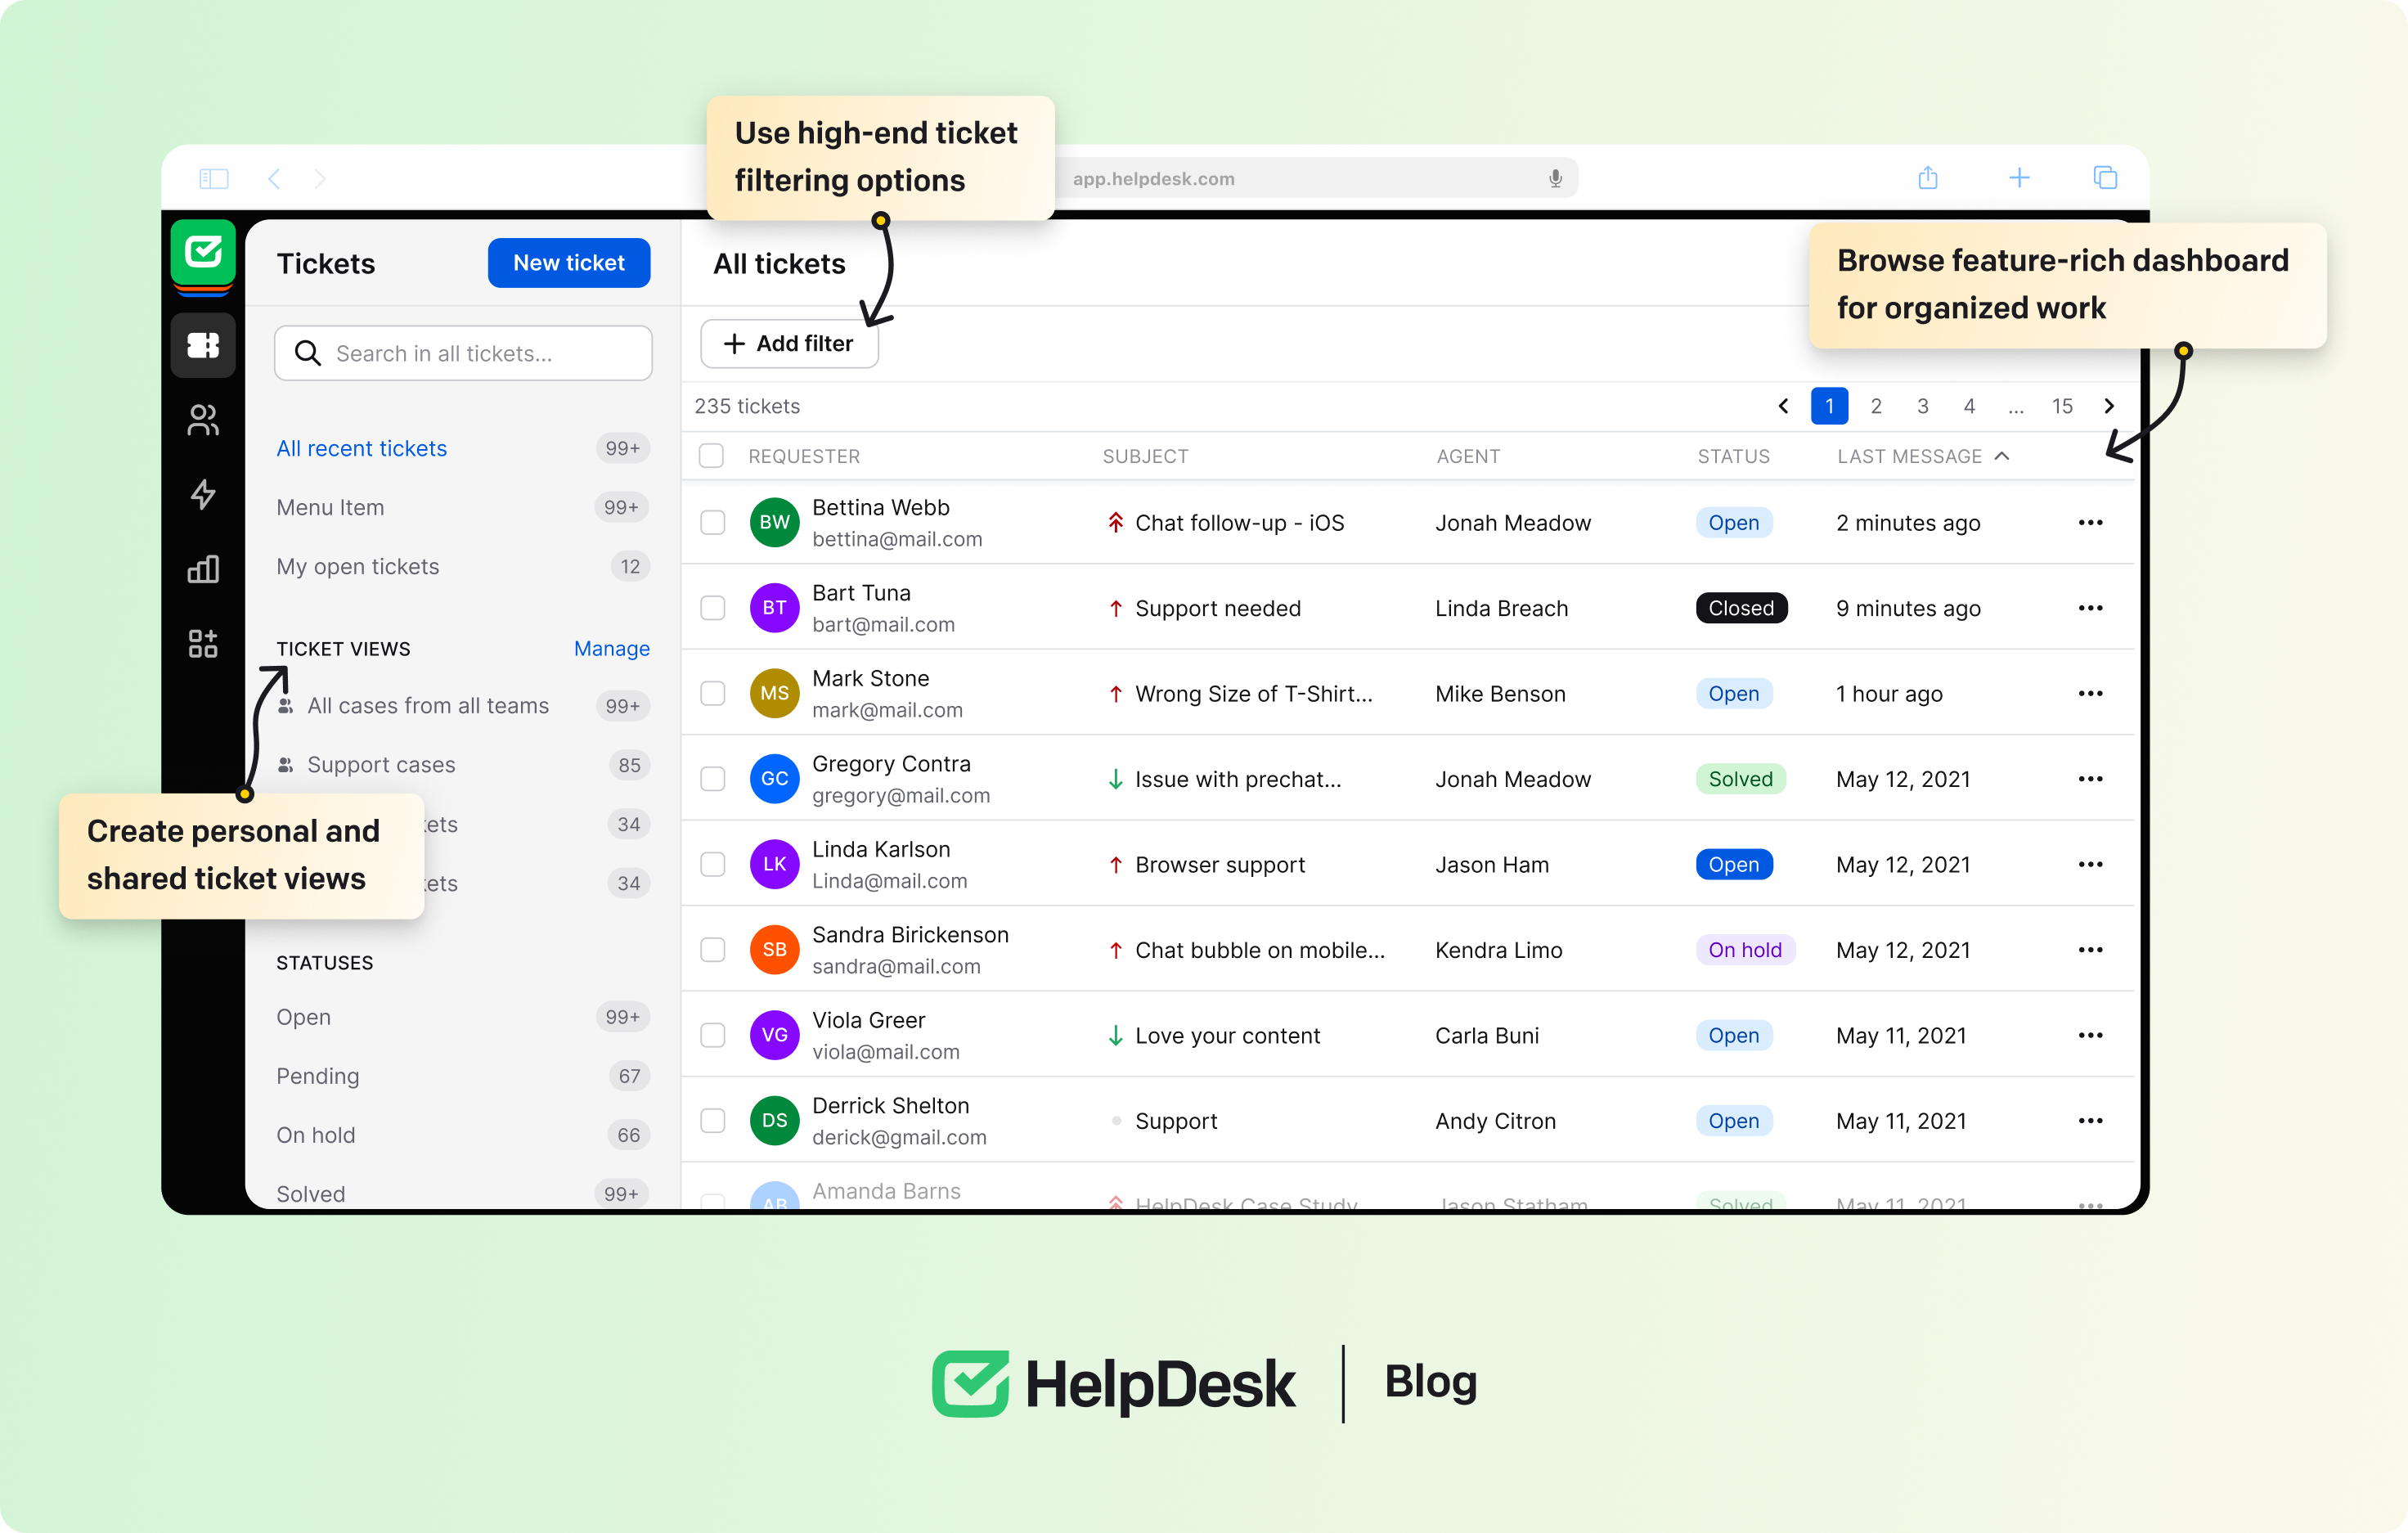Open the Reports bar chart icon
2408x1533 pixels.
tap(203, 569)
